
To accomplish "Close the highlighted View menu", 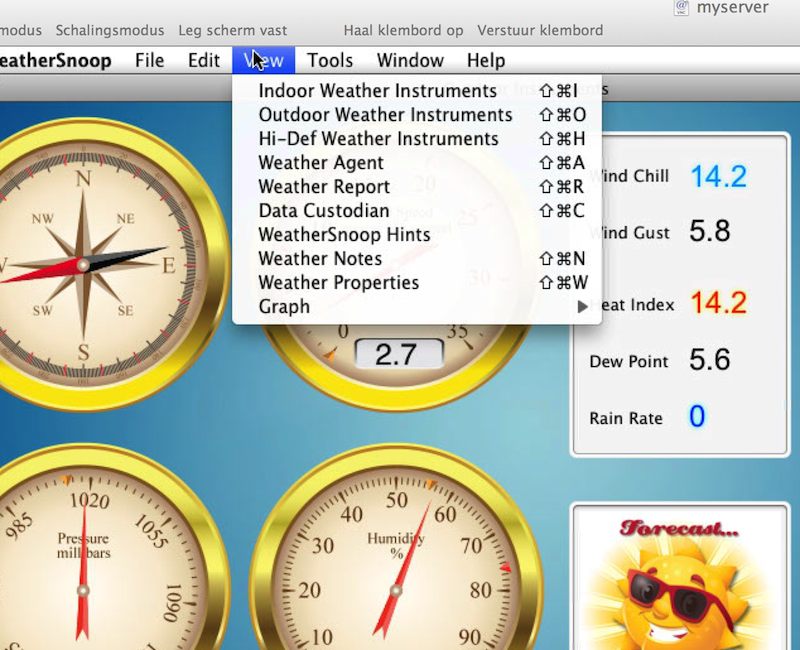I will (263, 60).
